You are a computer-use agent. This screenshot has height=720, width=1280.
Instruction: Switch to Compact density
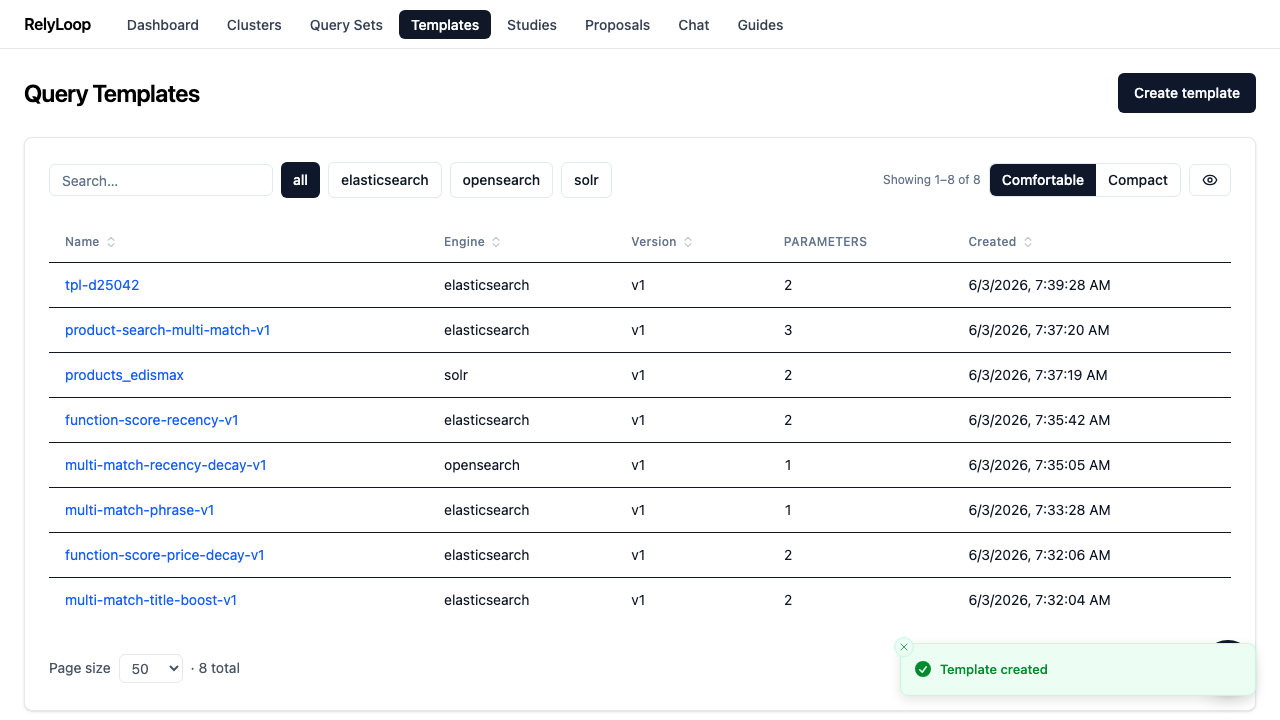coord(1138,180)
